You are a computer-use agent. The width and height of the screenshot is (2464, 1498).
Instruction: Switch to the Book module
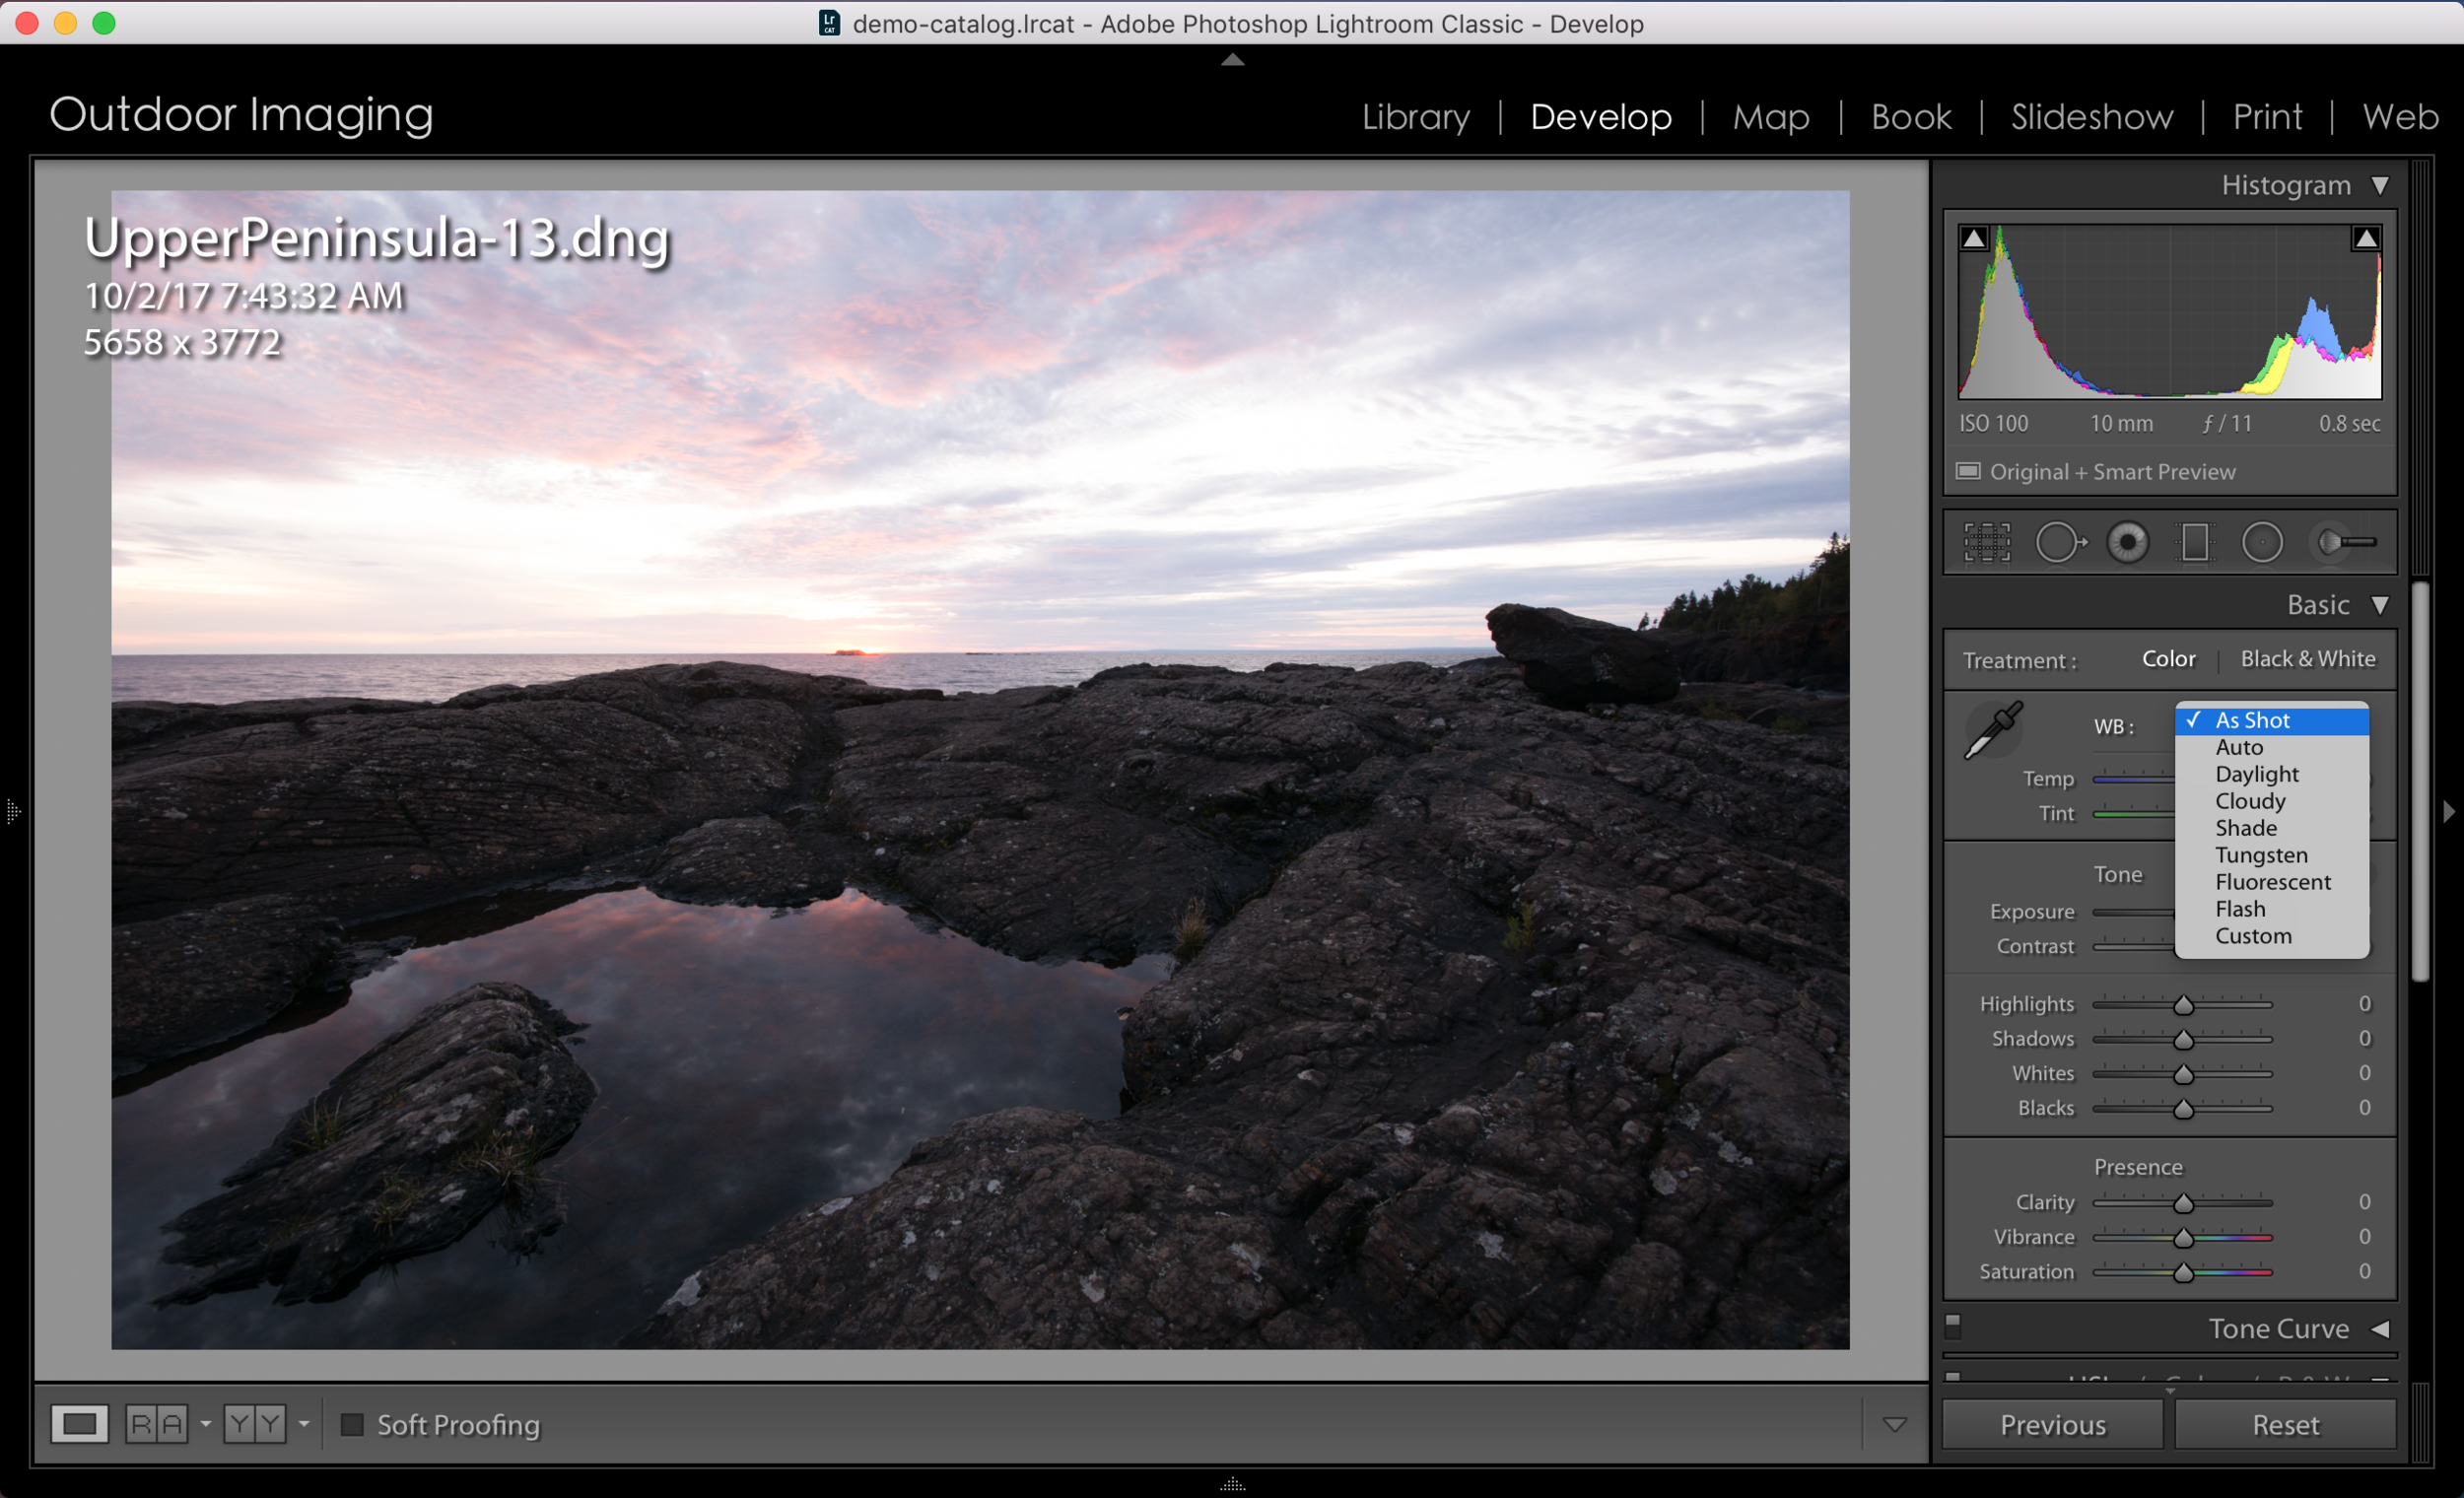tap(1910, 117)
